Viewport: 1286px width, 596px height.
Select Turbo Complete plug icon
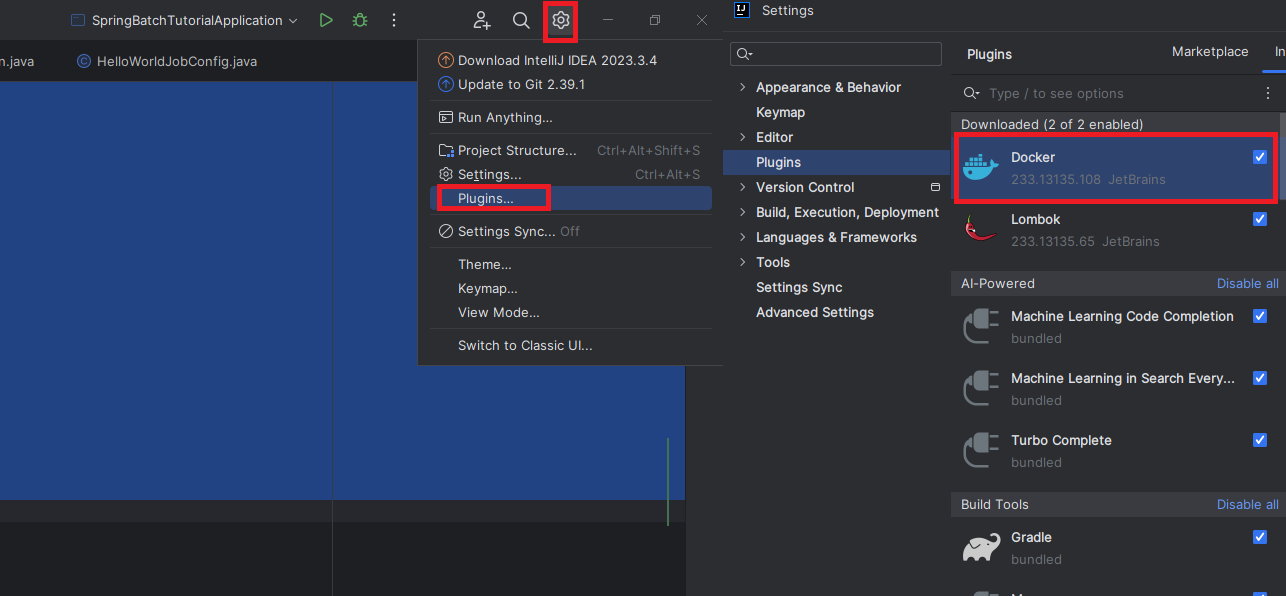tap(980, 451)
